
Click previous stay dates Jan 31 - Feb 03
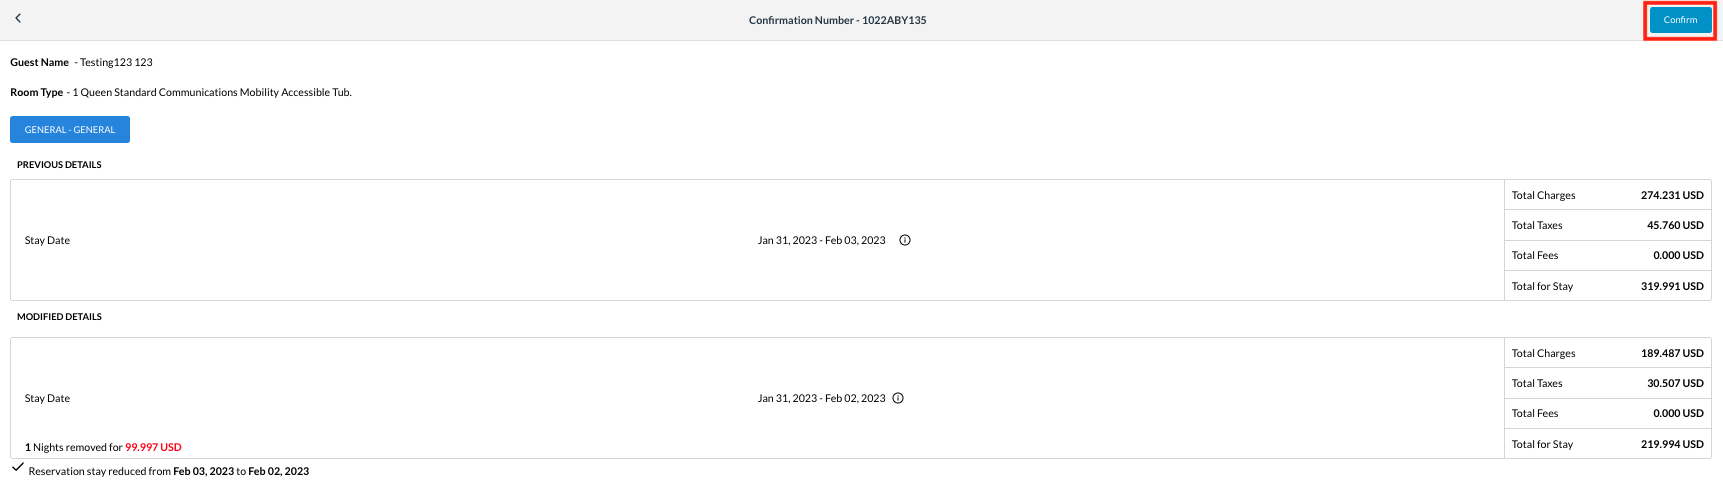coord(821,240)
